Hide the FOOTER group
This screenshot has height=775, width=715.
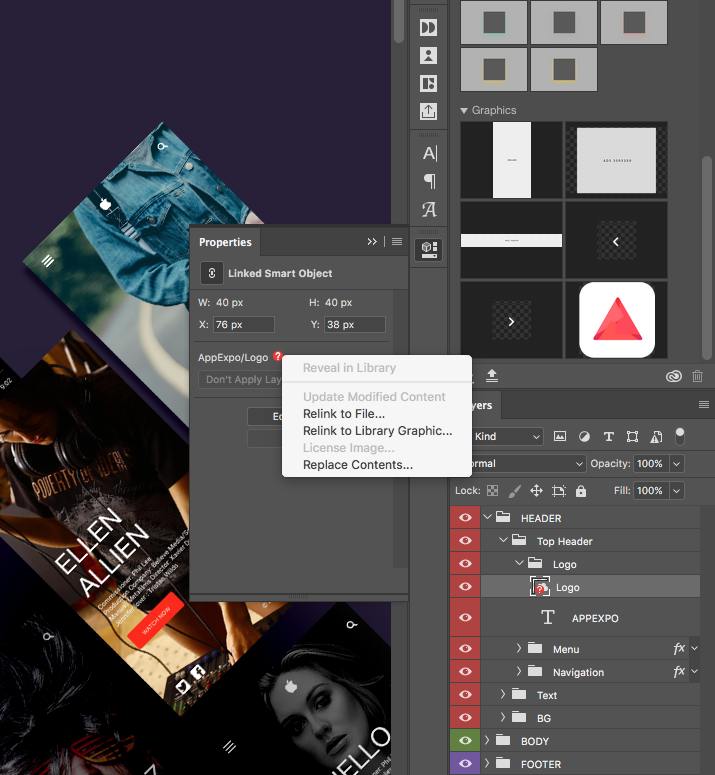click(x=465, y=764)
